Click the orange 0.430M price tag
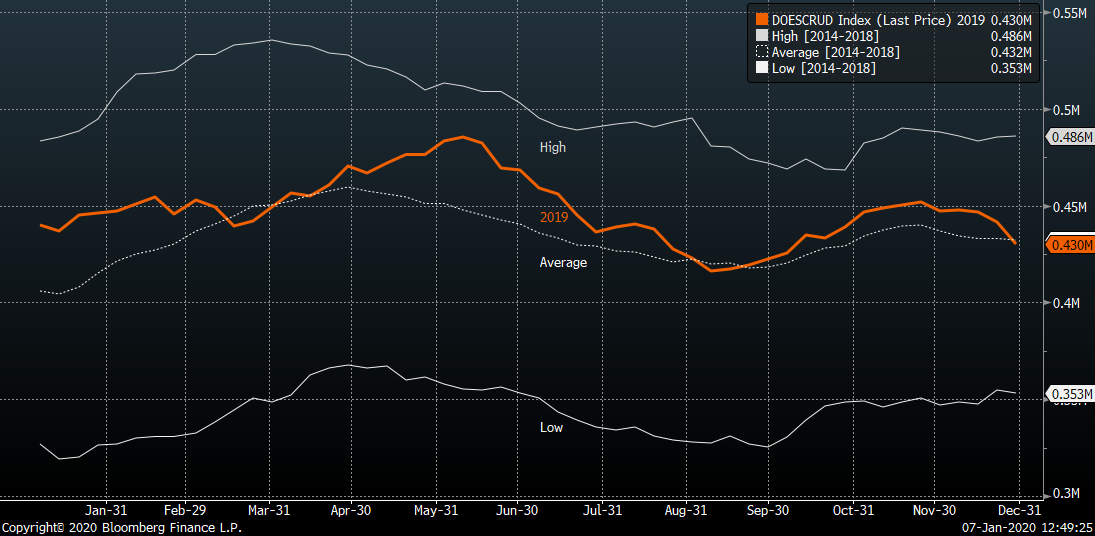This screenshot has width=1095, height=536. pos(1067,244)
